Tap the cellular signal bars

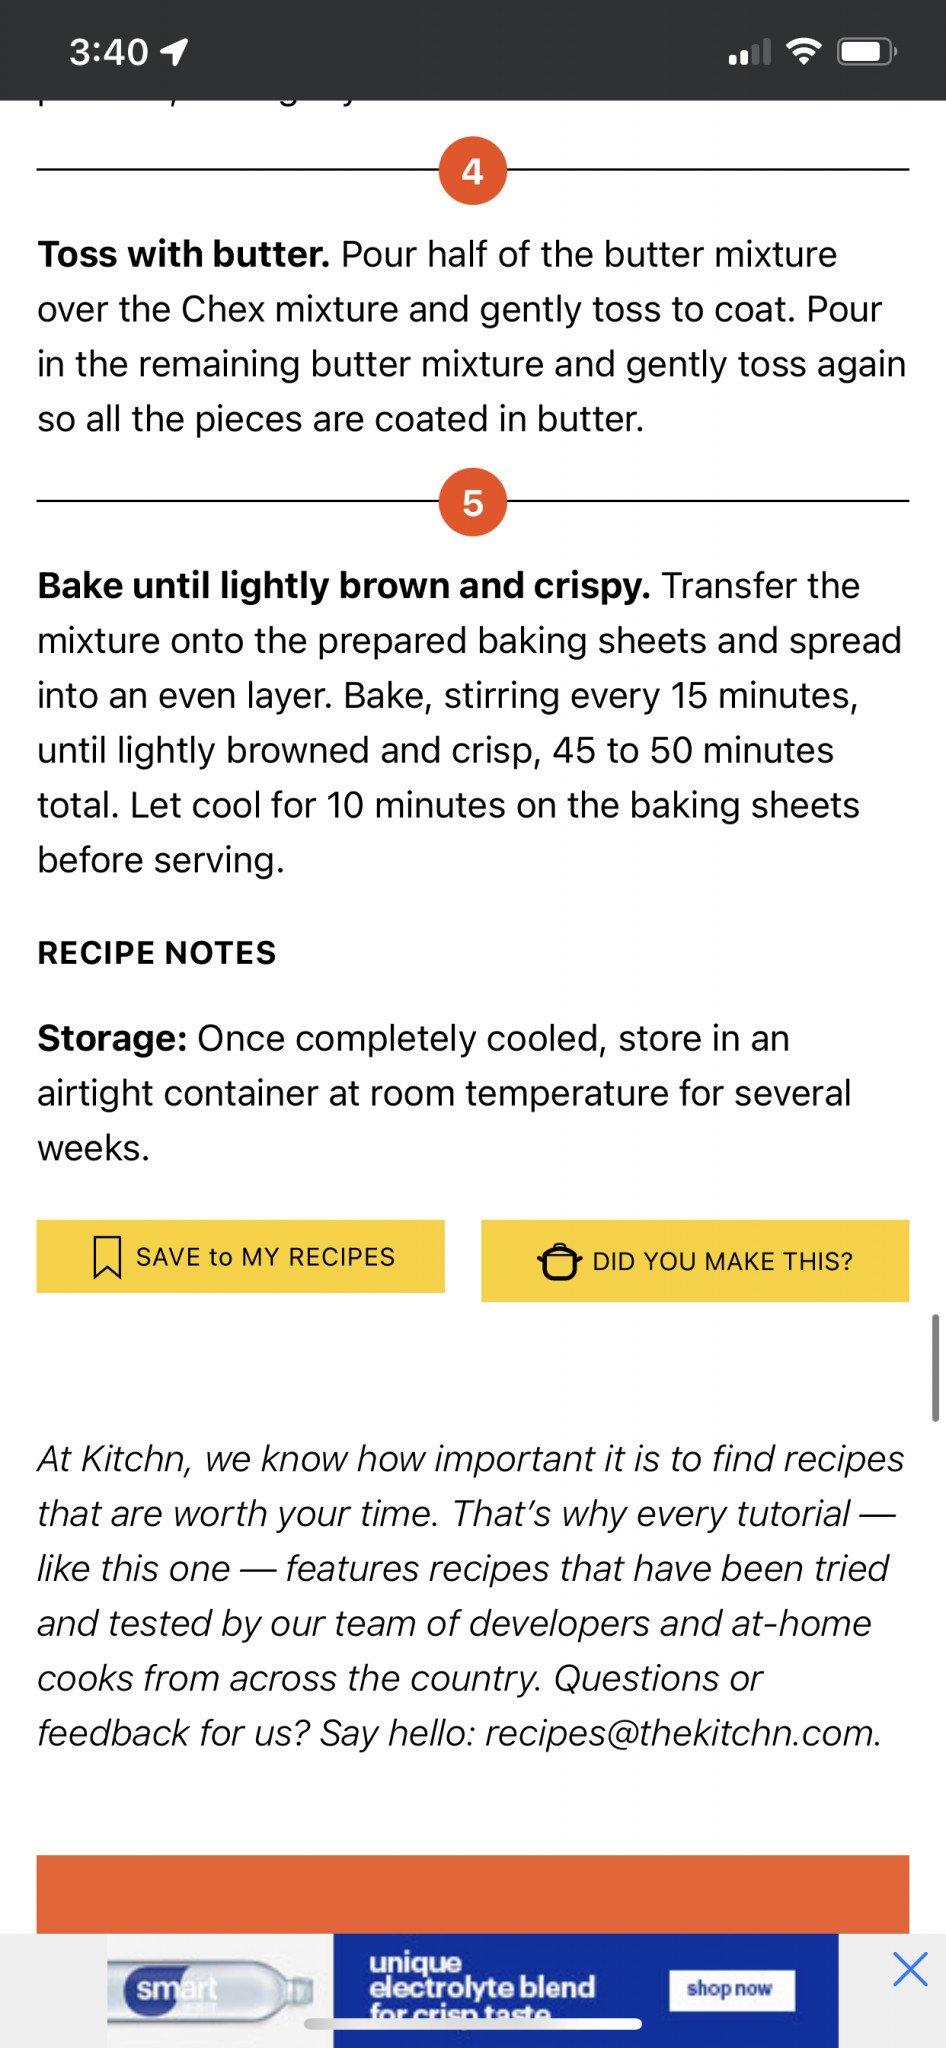[x=749, y=52]
